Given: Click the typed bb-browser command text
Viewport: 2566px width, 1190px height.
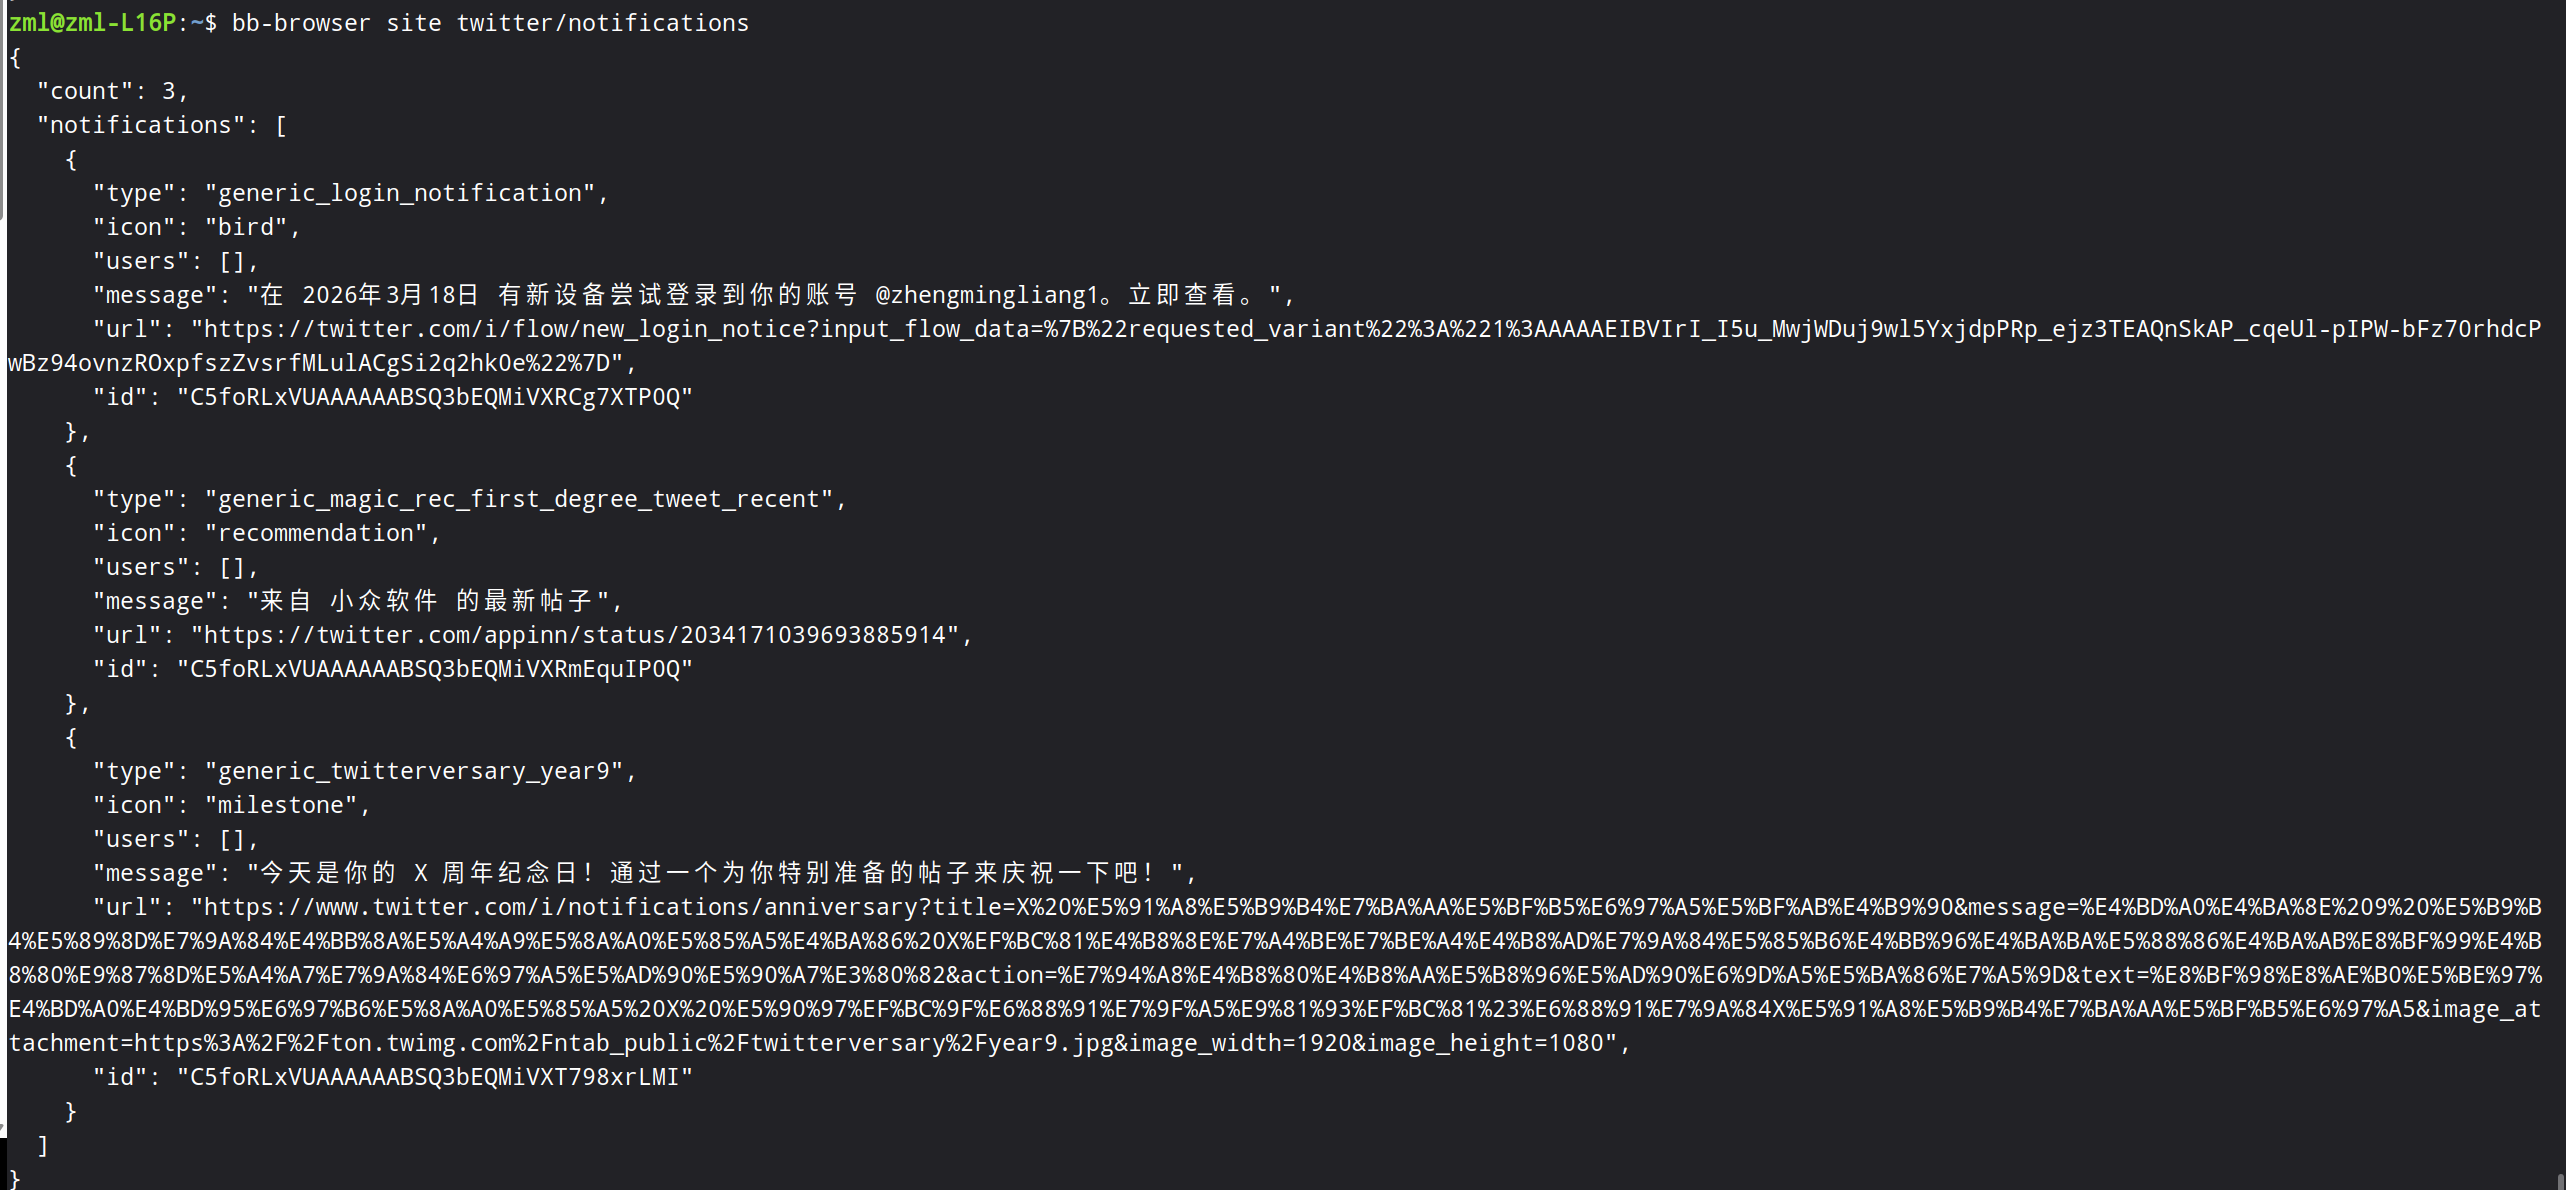Looking at the screenshot, I should pos(490,23).
